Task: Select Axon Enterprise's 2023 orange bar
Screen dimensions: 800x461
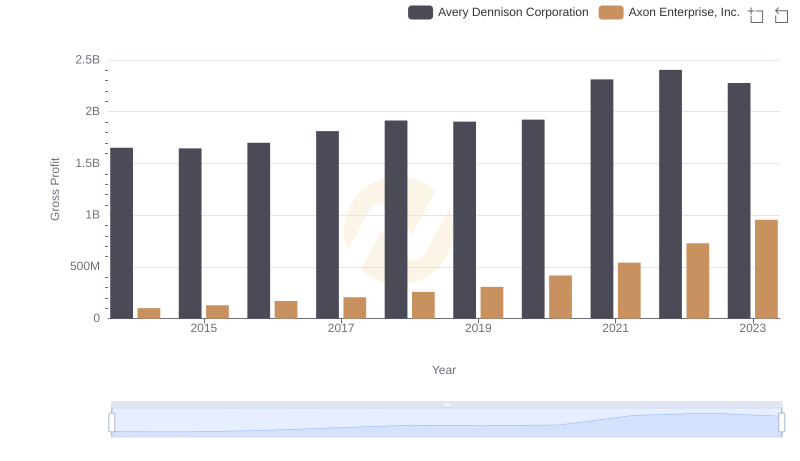Action: click(x=766, y=269)
